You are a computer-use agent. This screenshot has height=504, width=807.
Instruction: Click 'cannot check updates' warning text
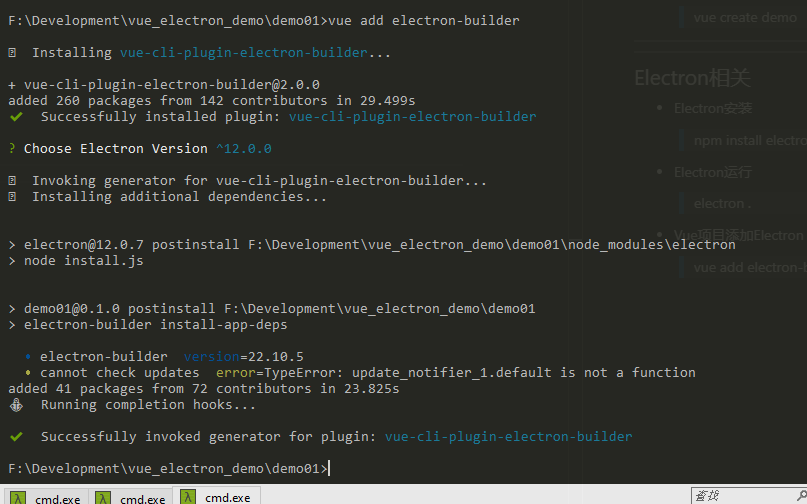click(x=119, y=373)
